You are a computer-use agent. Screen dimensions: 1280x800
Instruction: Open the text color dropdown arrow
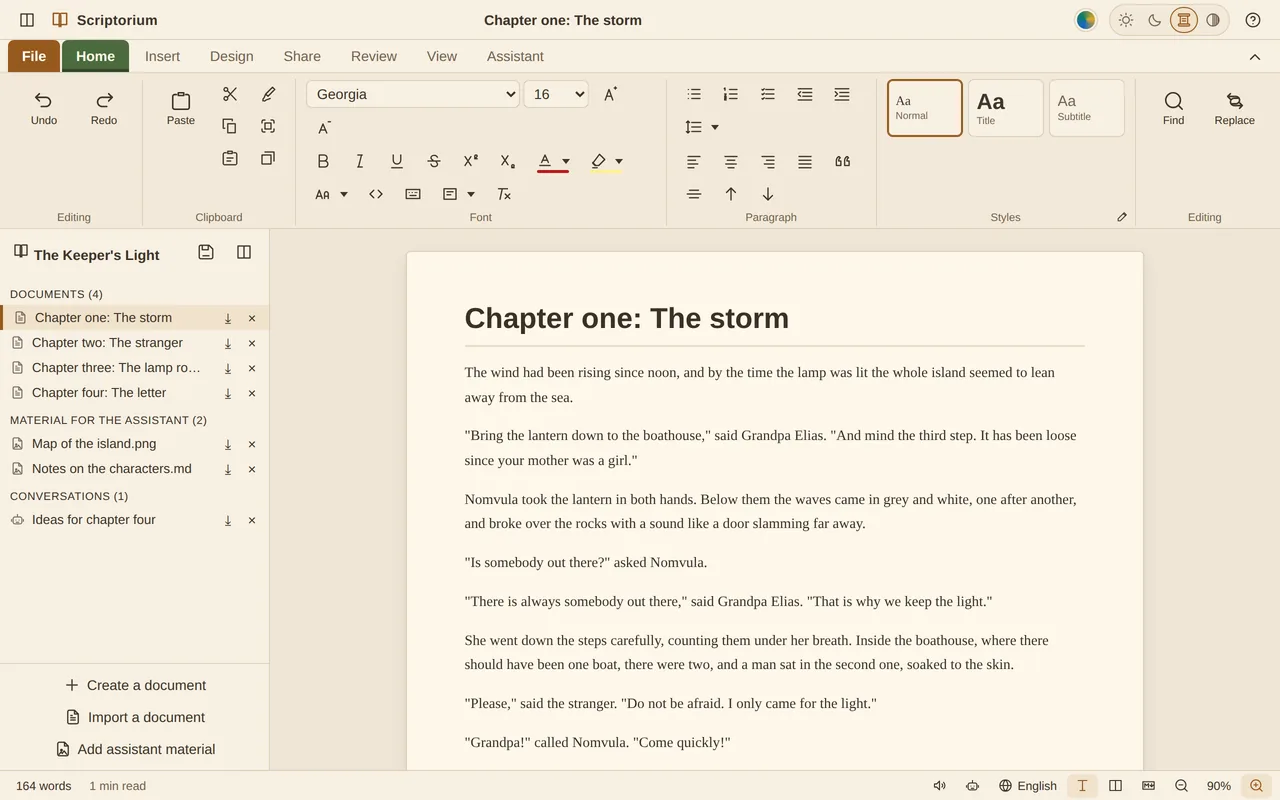(566, 161)
